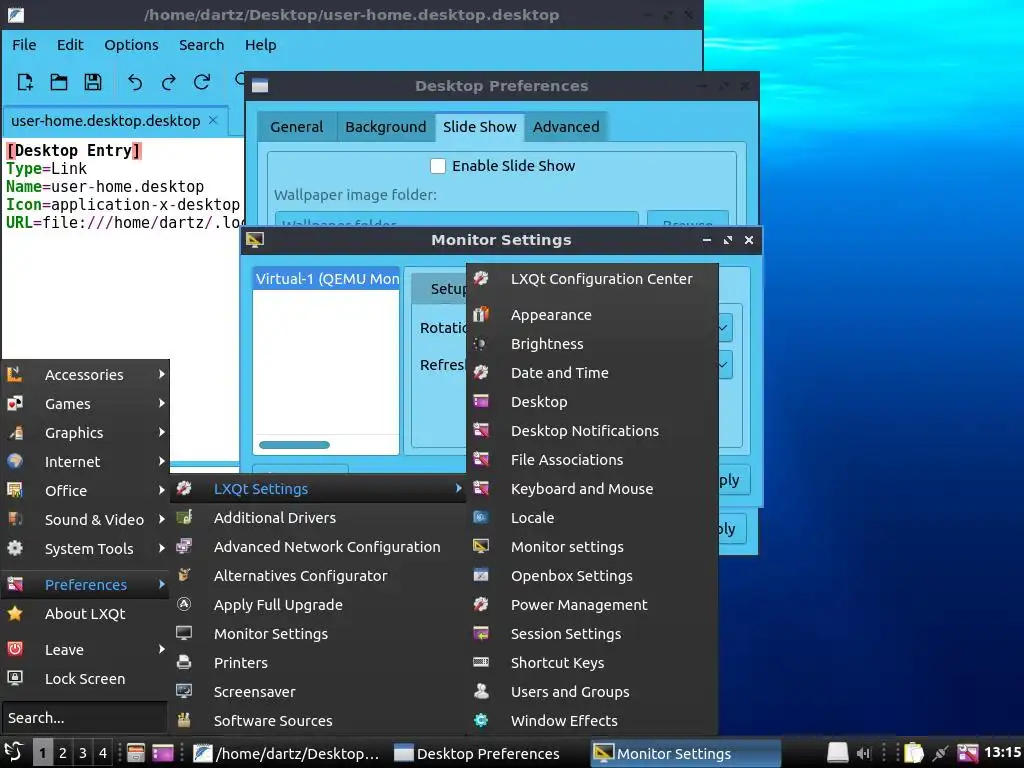This screenshot has height=768, width=1024.
Task: Open Locale settings
Action: pyautogui.click(x=592, y=518)
